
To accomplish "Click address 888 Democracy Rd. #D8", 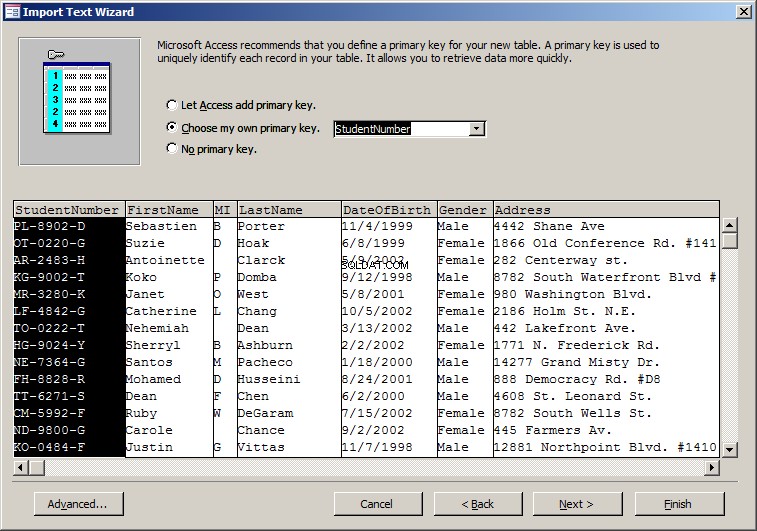I will [577, 379].
